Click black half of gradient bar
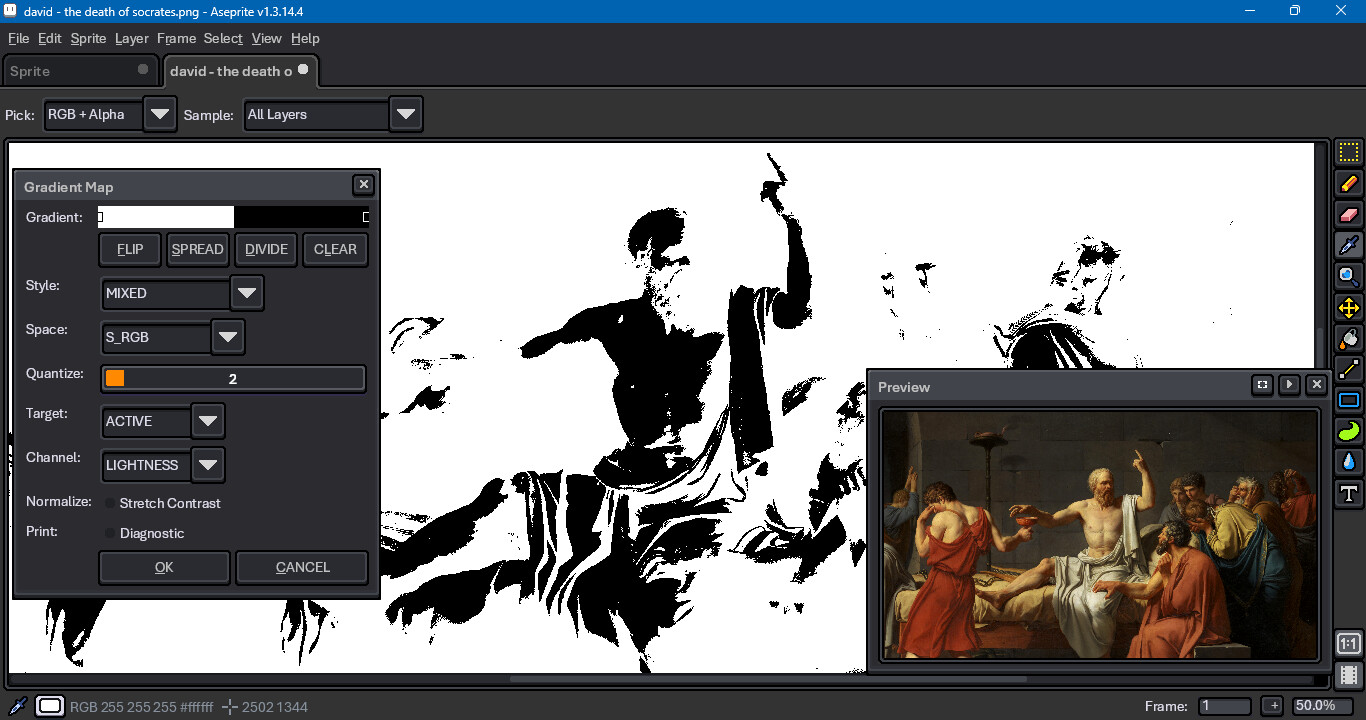 (x=301, y=217)
